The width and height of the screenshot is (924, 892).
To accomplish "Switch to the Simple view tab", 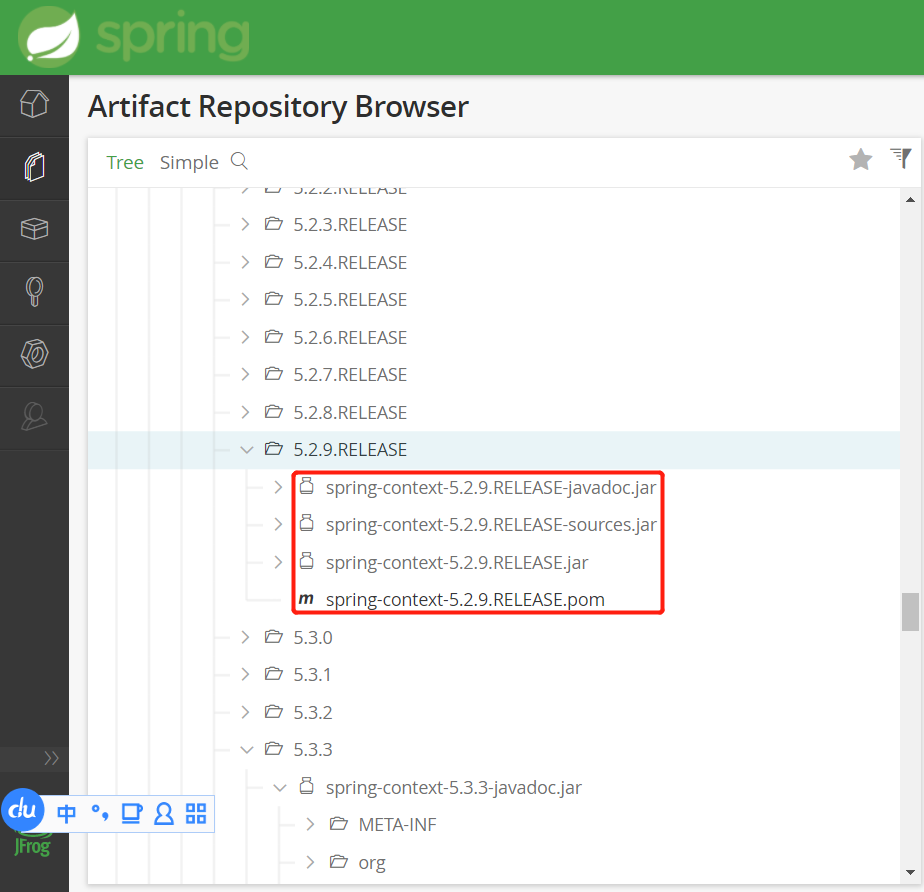I will (189, 162).
